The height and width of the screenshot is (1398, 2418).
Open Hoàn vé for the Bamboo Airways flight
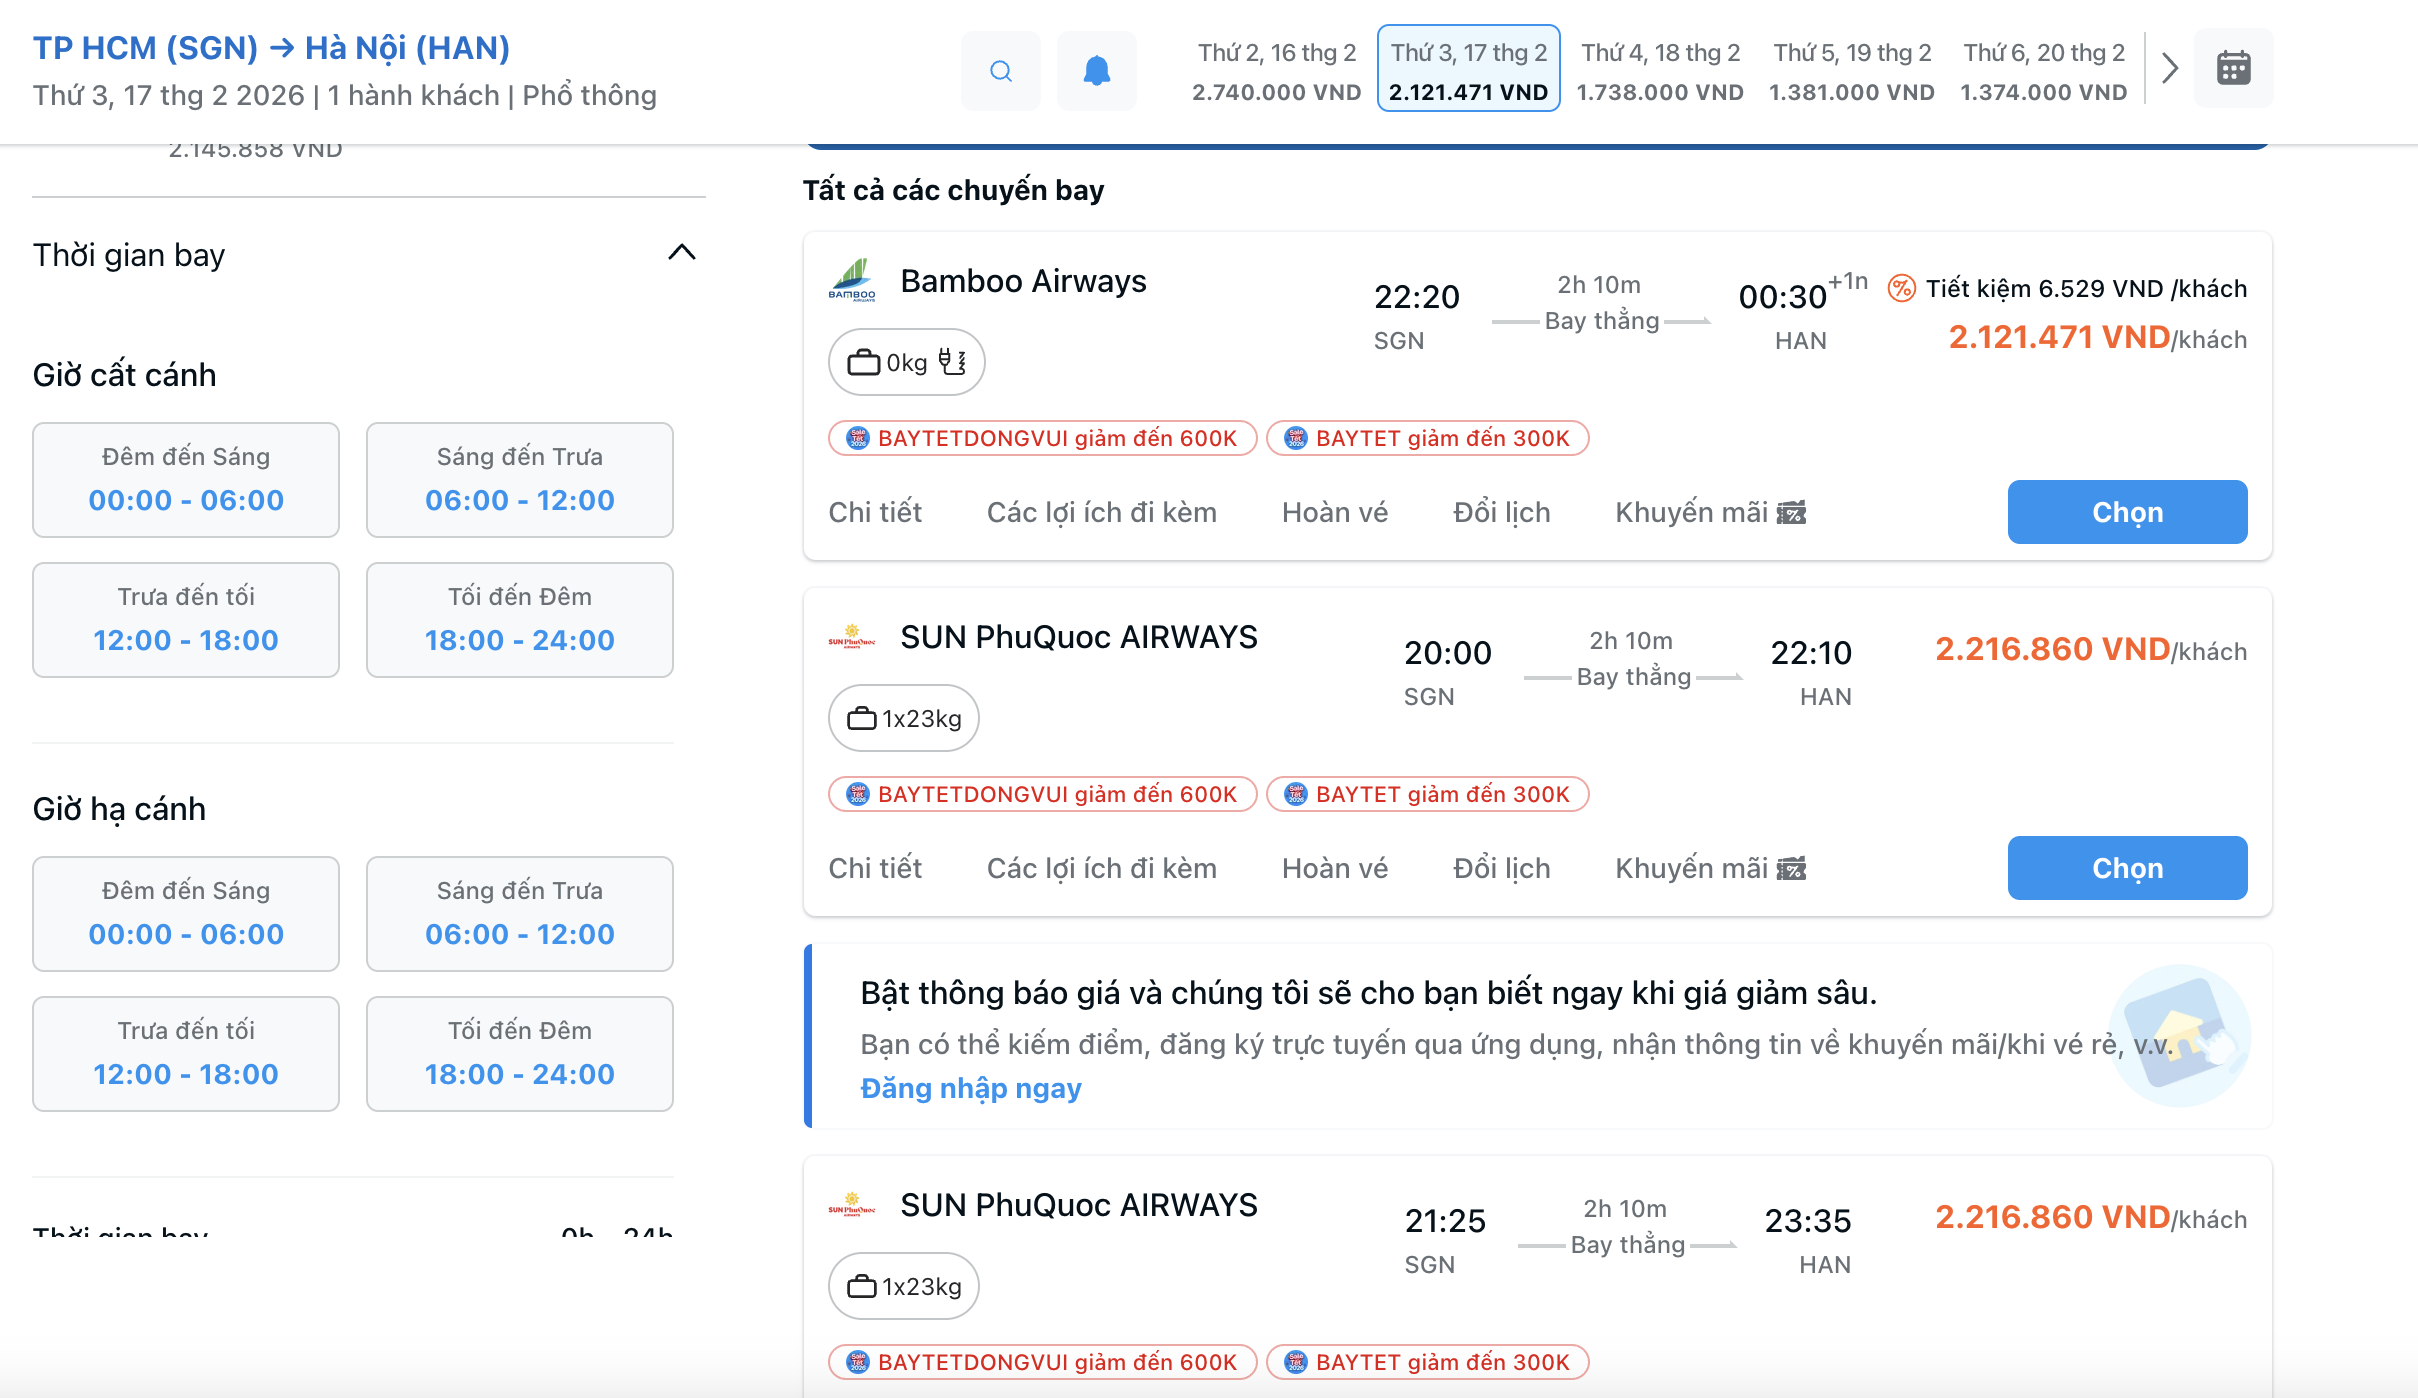pos(1335,512)
